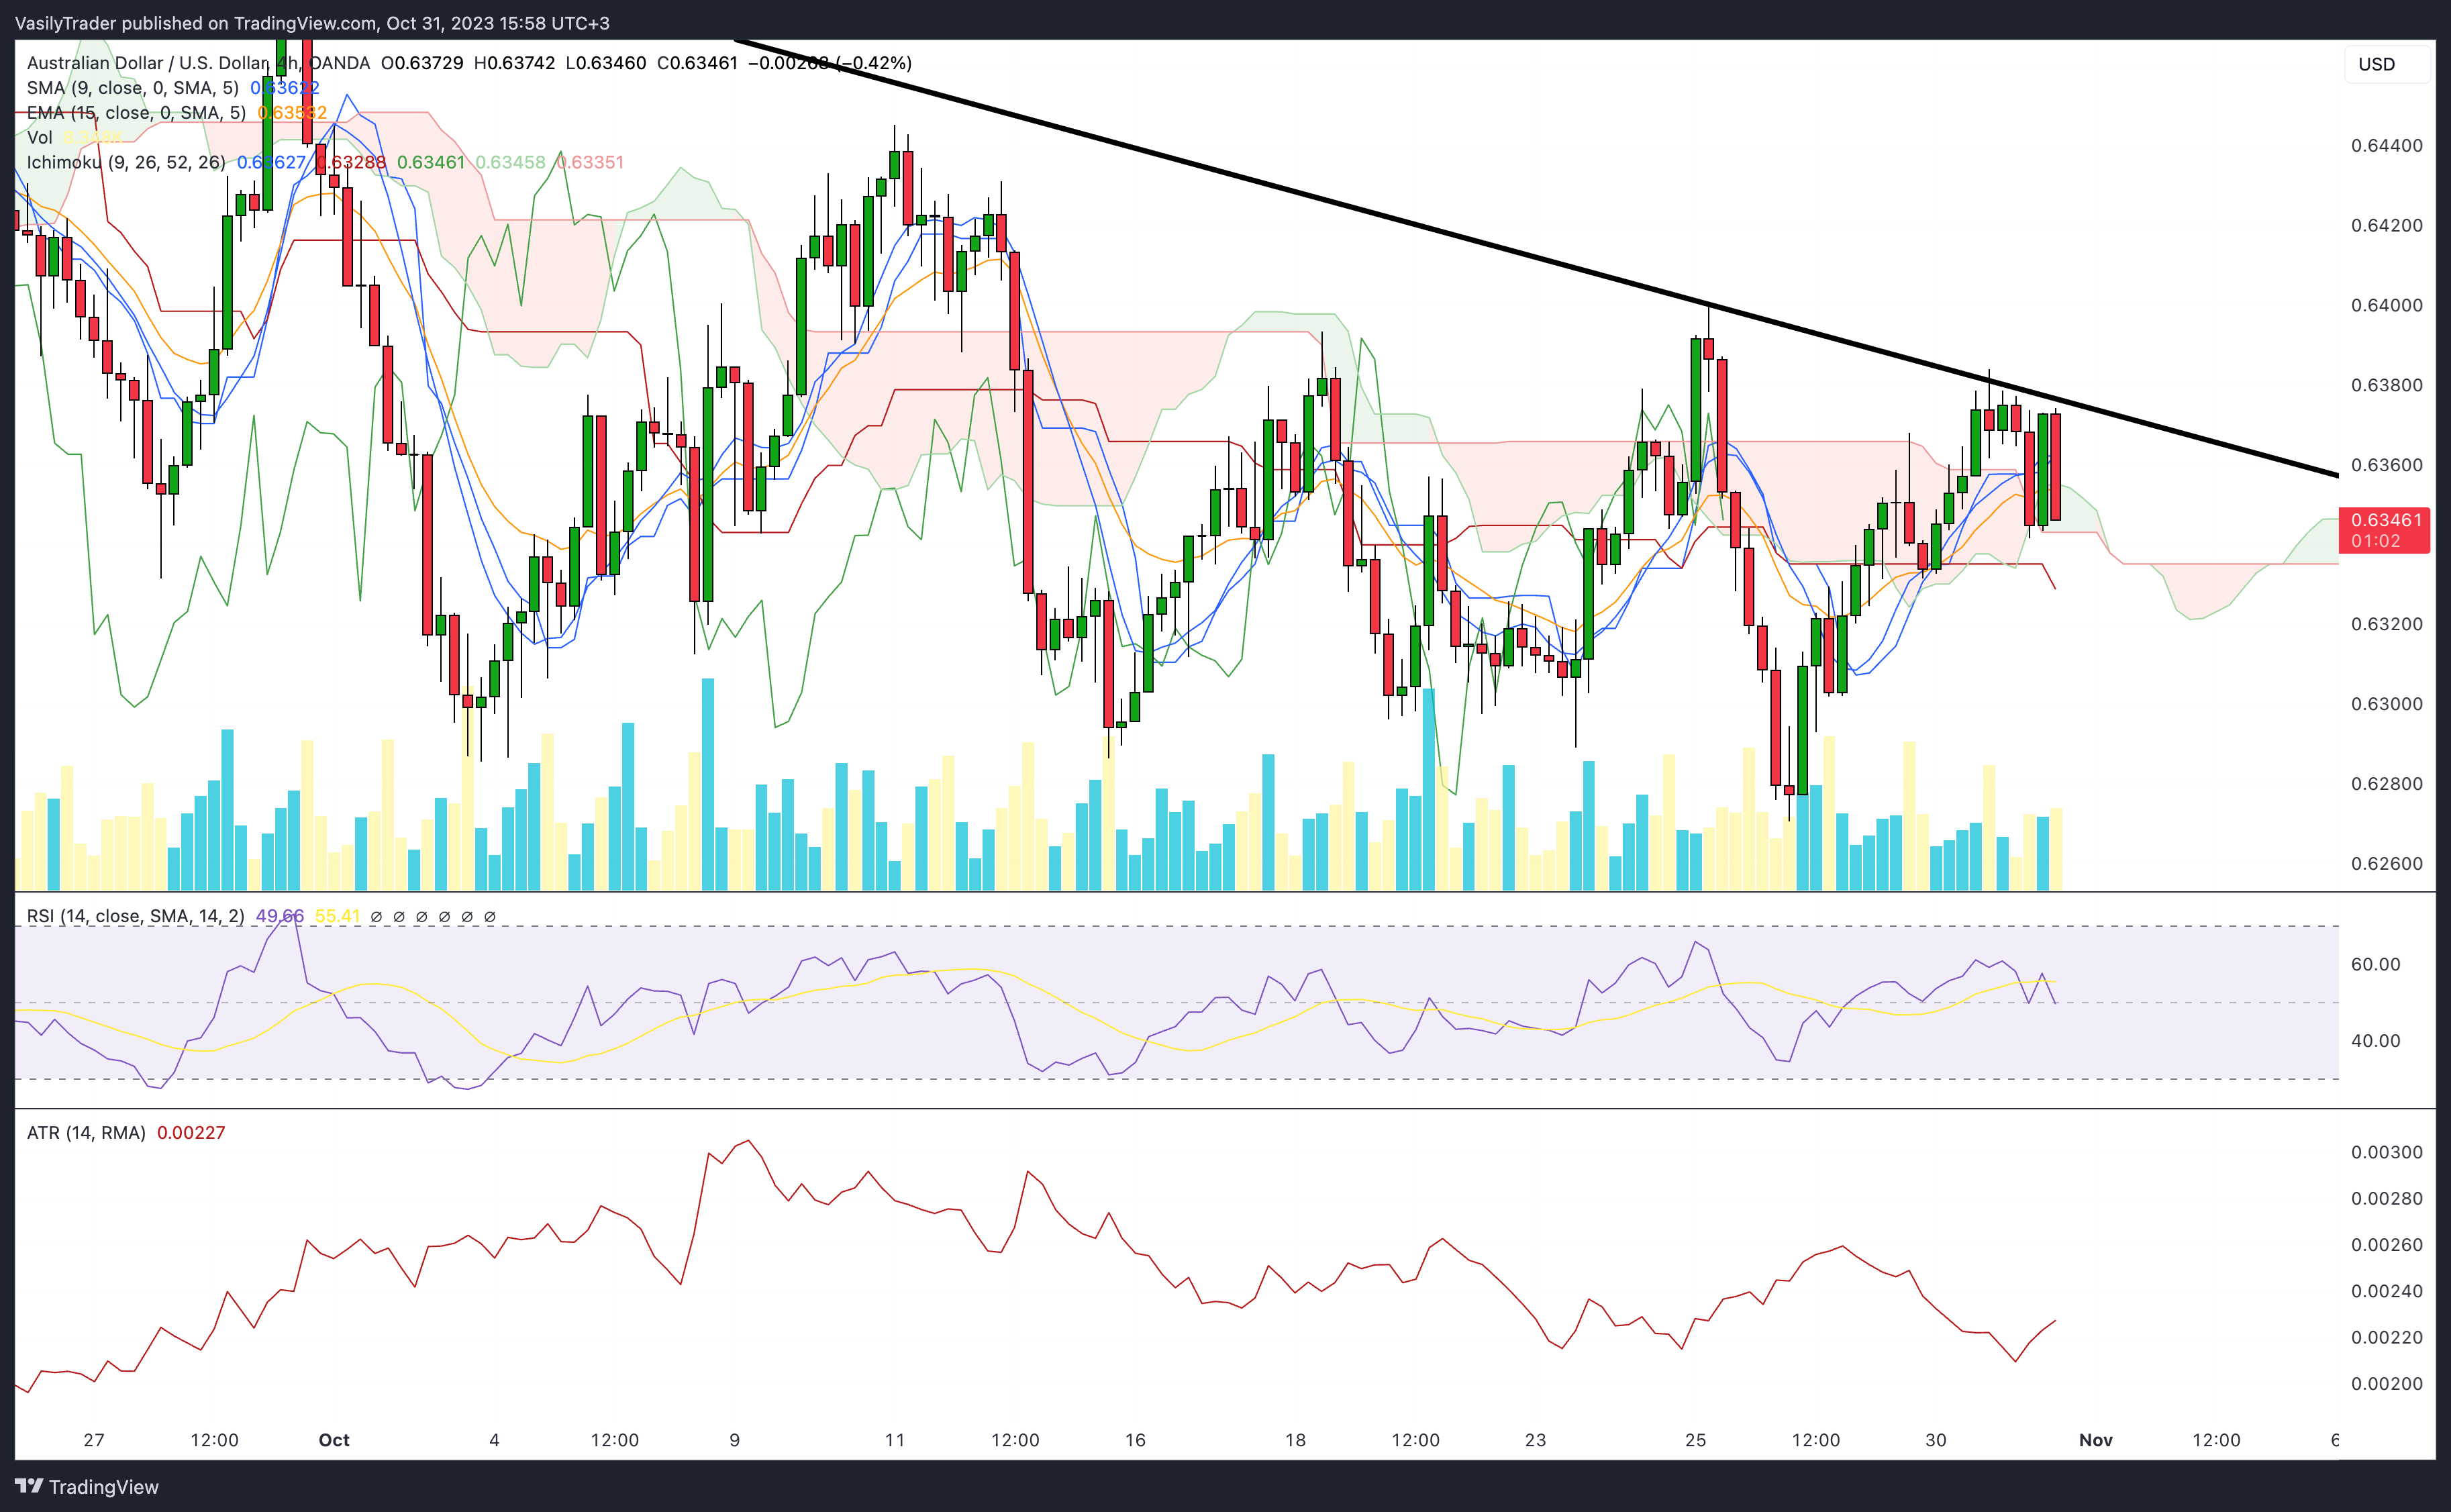Click the 0.00260 ATR scale label
Viewport: 2451px width, 1512px height.
point(2387,1246)
